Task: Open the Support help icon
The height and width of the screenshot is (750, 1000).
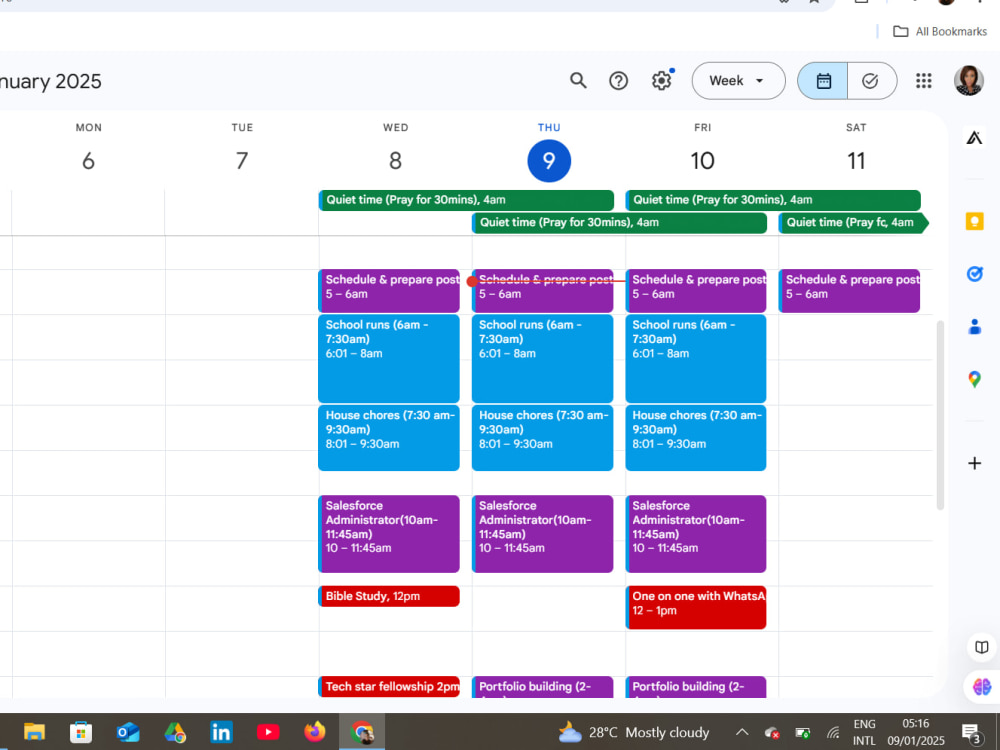Action: tap(618, 81)
